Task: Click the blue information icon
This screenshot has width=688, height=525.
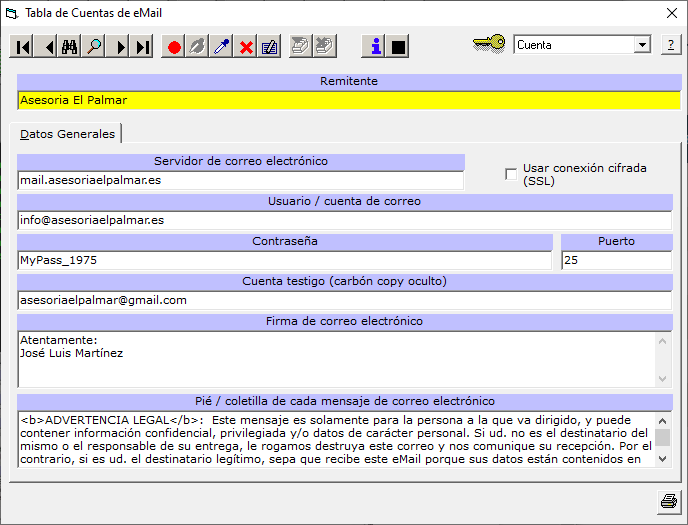Action: pyautogui.click(x=375, y=47)
